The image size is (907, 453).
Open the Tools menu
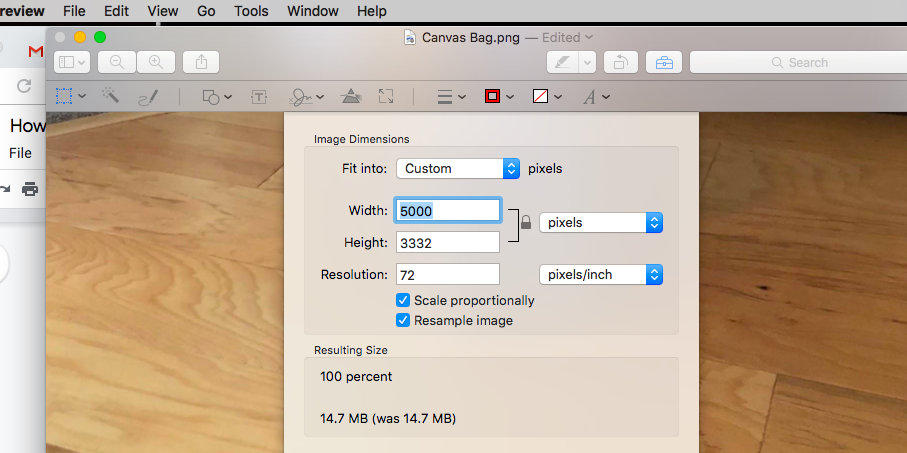[x=251, y=11]
